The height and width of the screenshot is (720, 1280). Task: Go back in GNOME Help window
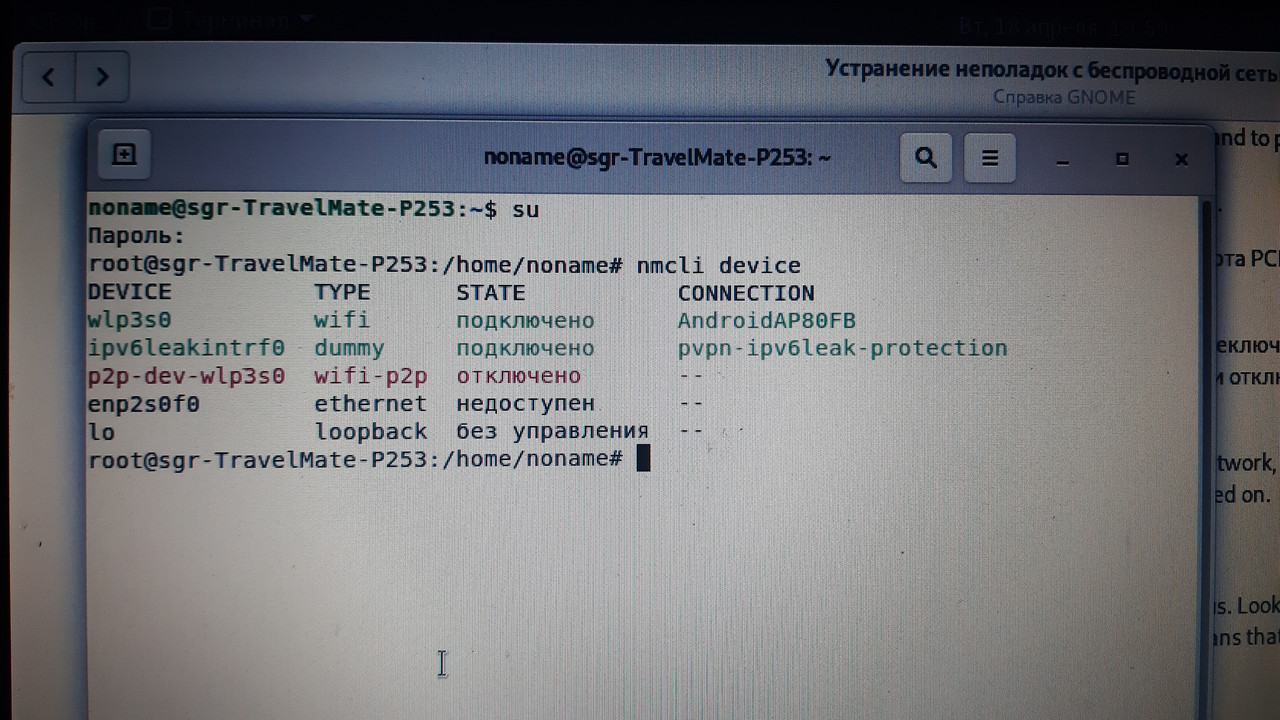tap(48, 77)
